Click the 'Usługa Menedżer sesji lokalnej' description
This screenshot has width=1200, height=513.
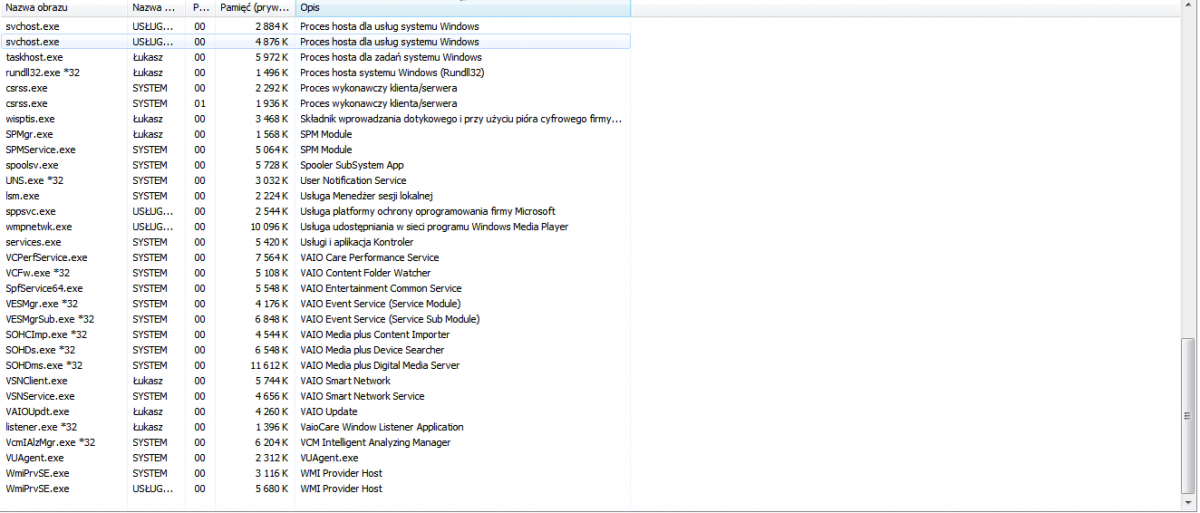click(x=366, y=196)
